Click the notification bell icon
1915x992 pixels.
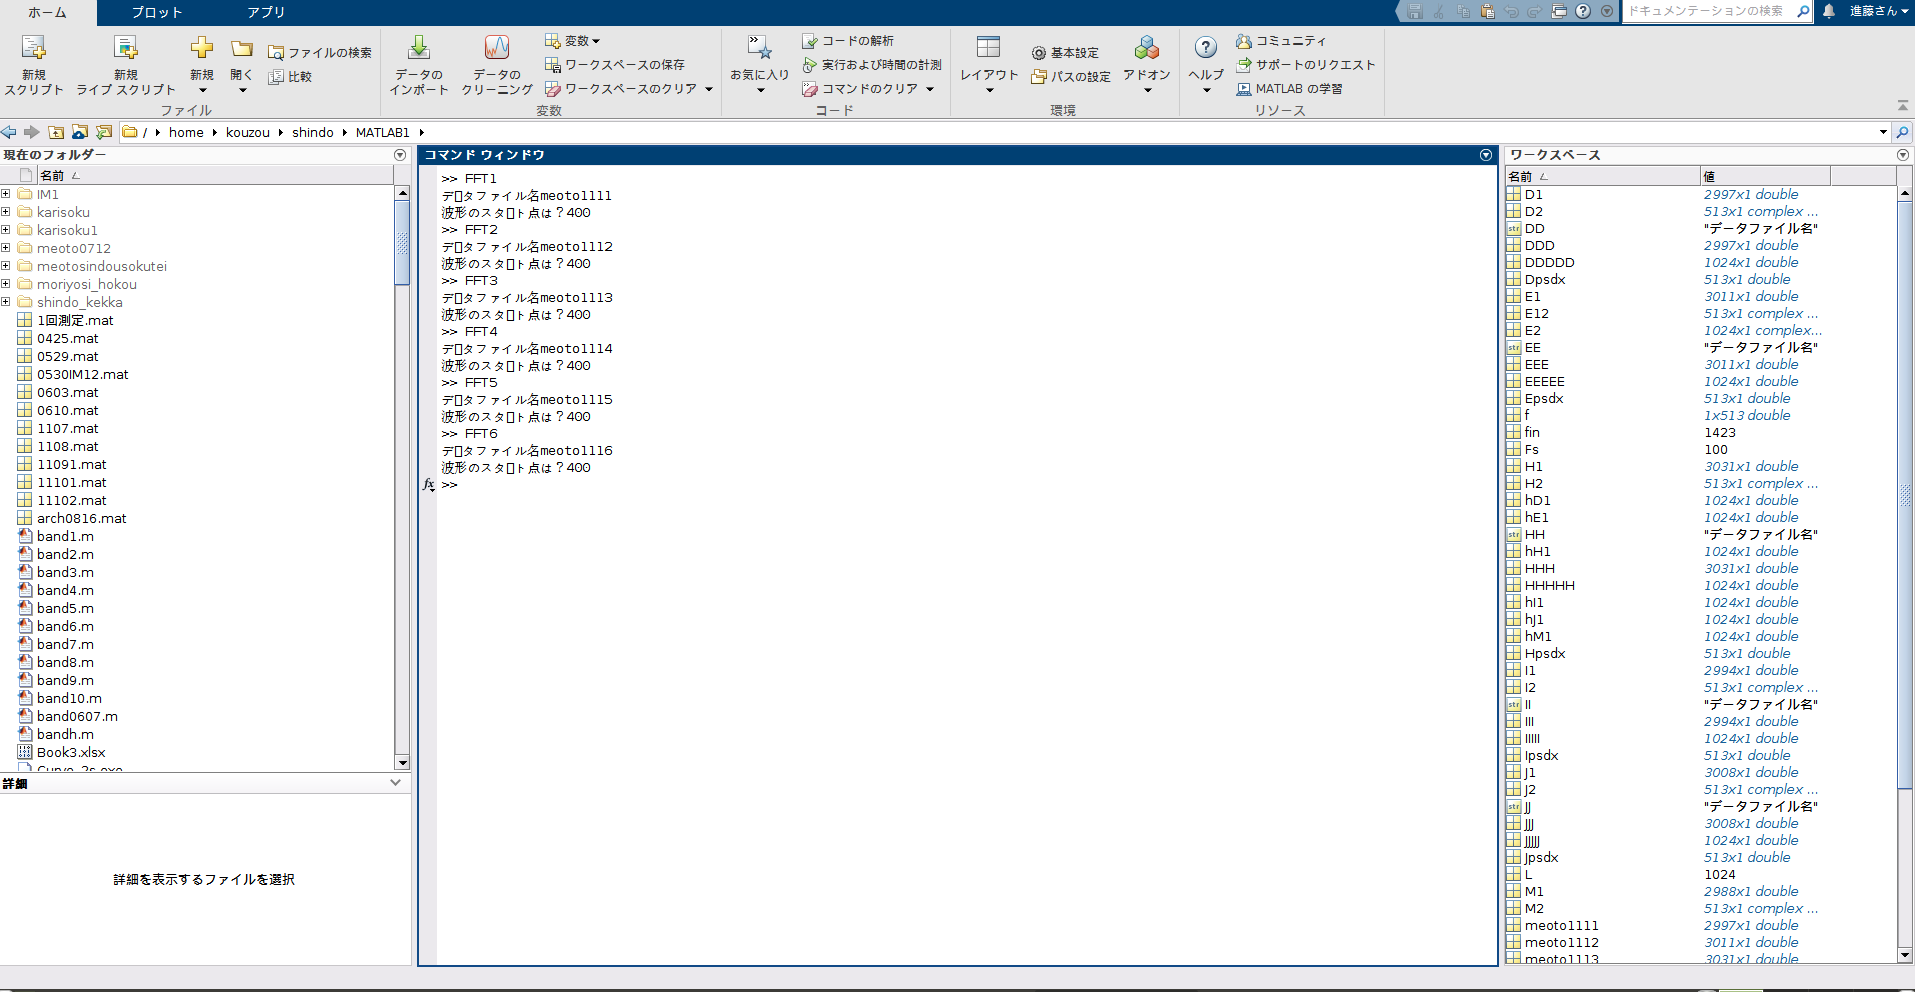tap(1829, 11)
